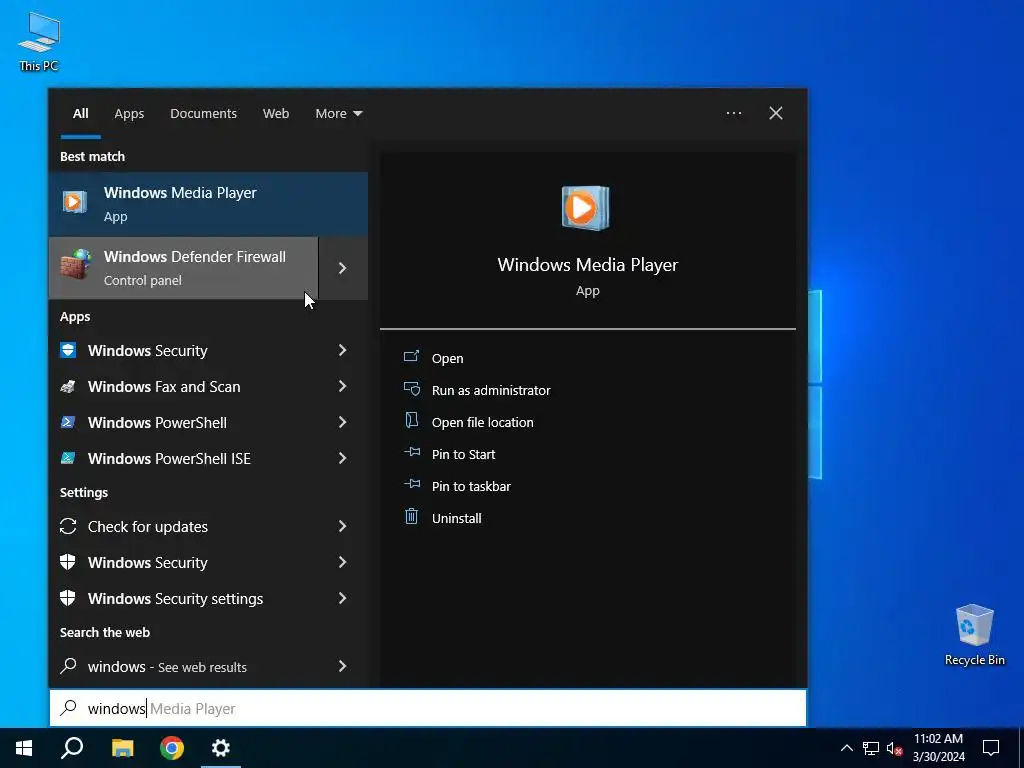Expand Windows PowerShell result arrow
Viewport: 1024px width, 768px height.
[342, 422]
